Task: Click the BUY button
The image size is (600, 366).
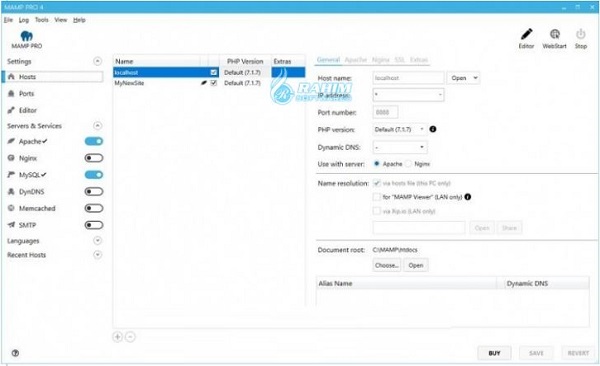Action: point(494,353)
